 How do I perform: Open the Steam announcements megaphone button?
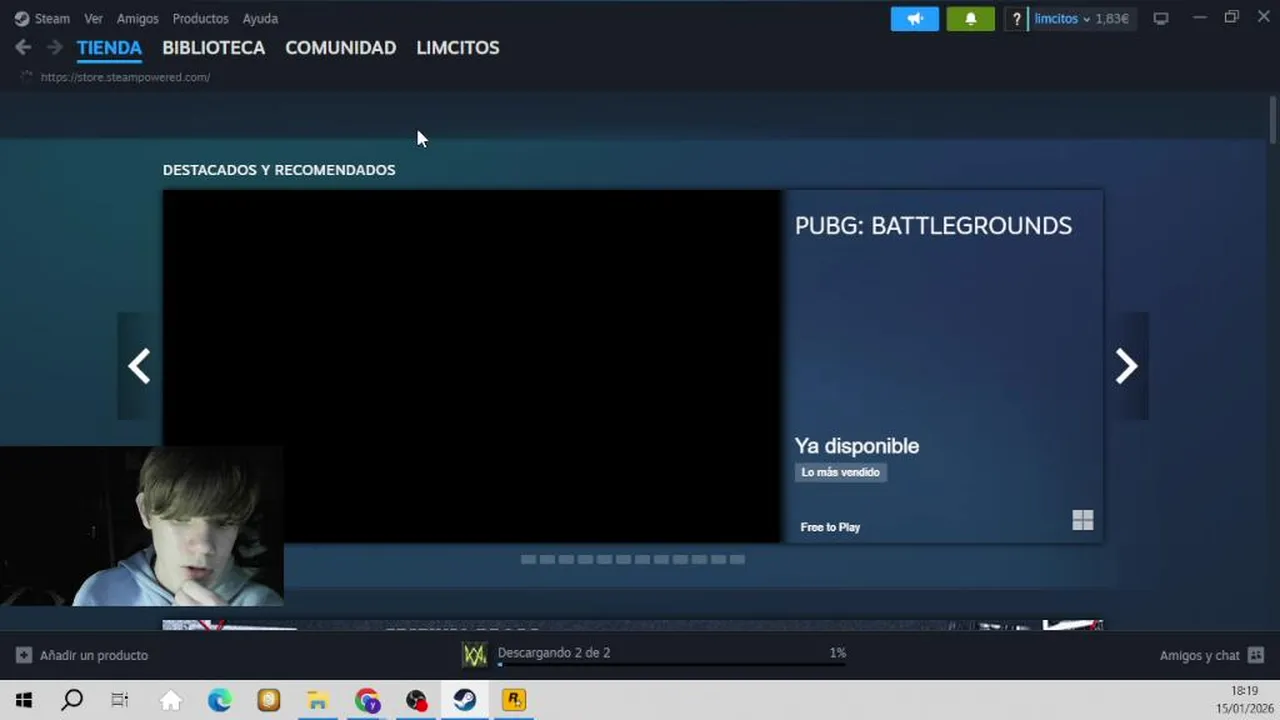tap(915, 19)
